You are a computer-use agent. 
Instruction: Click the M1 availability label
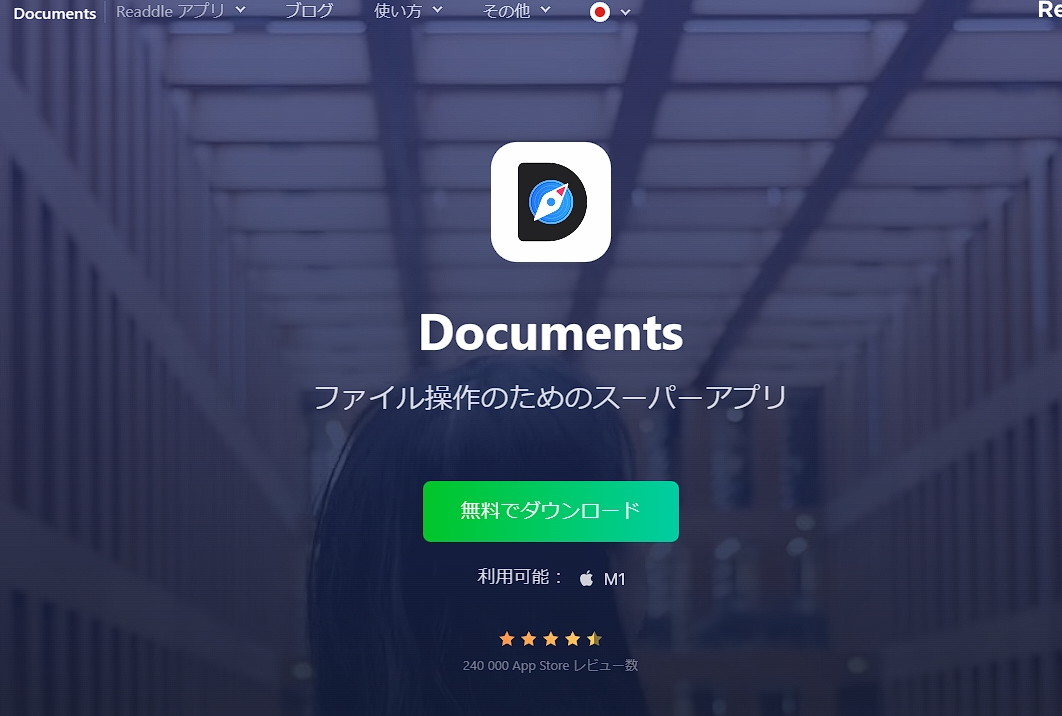tap(614, 579)
